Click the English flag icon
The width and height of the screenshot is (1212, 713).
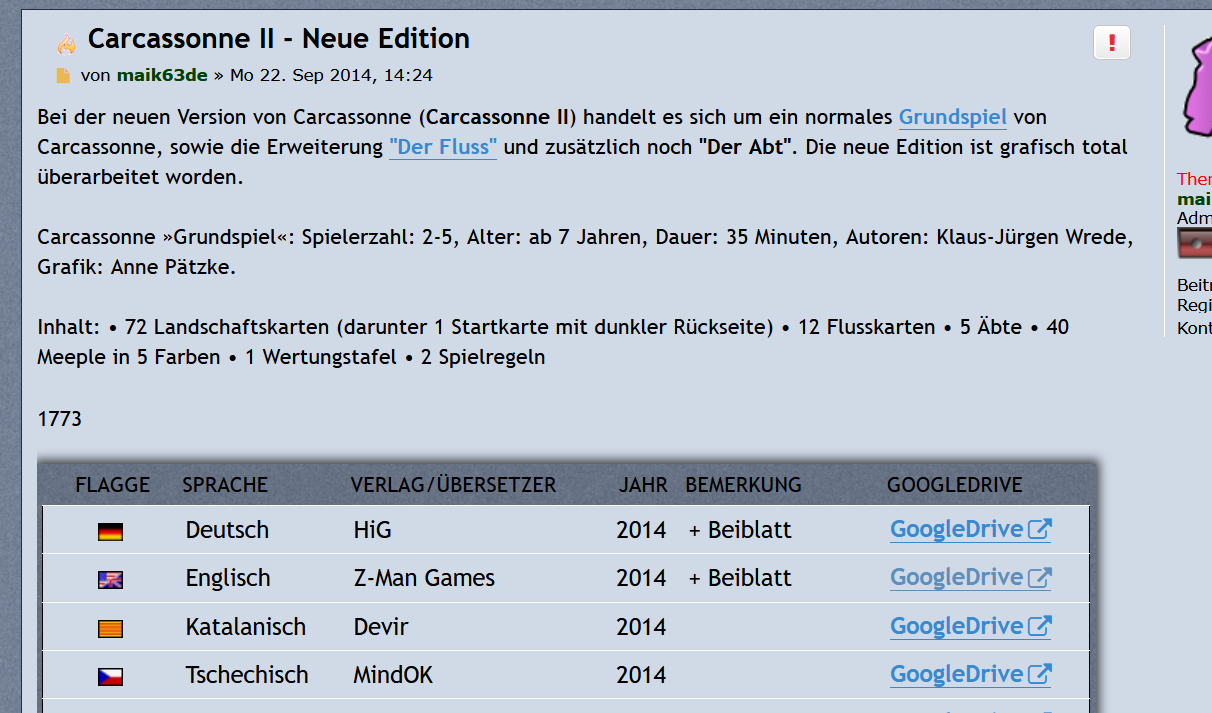[x=110, y=579]
